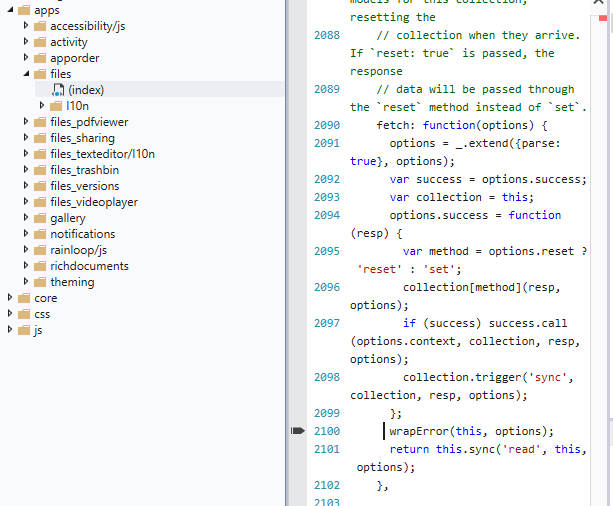613x506 pixels.
Task: Click the richdocuments folder icon
Action: click(40, 267)
